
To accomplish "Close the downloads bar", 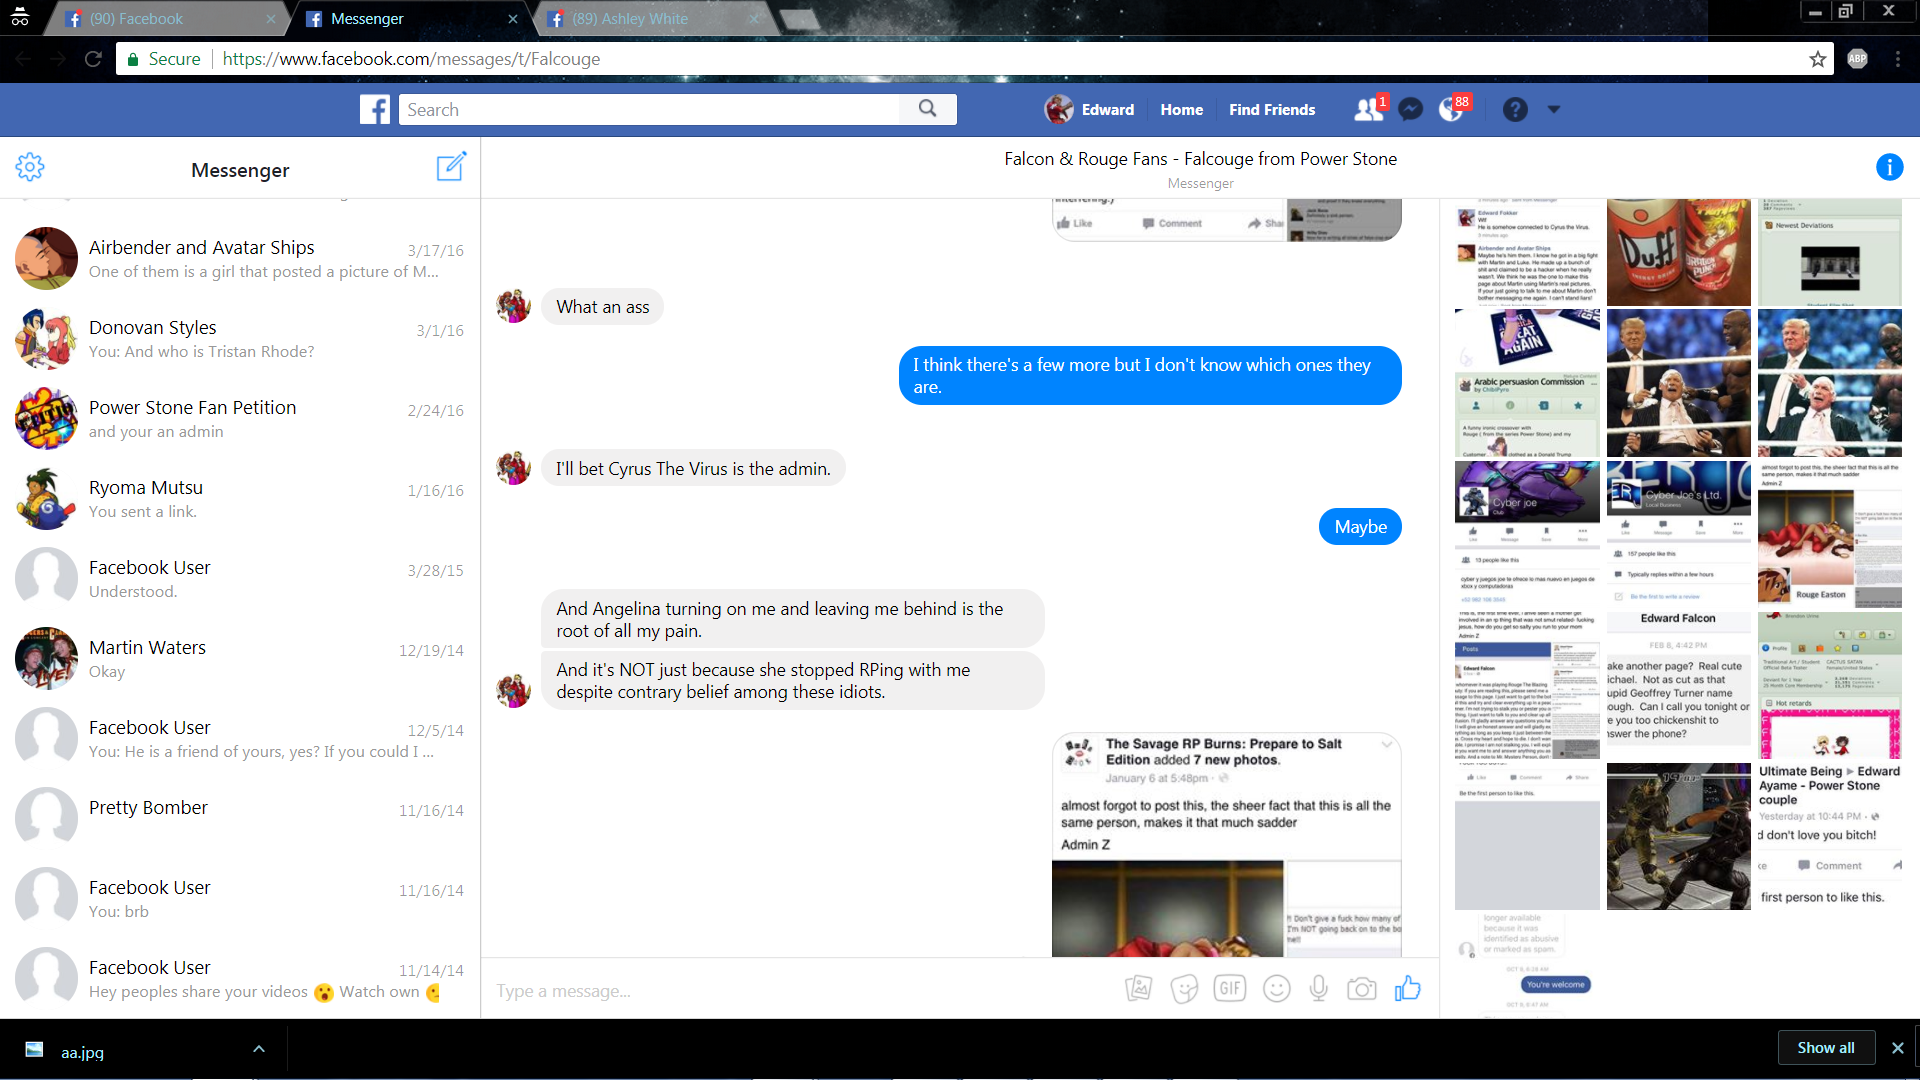I will coord(1897,1048).
